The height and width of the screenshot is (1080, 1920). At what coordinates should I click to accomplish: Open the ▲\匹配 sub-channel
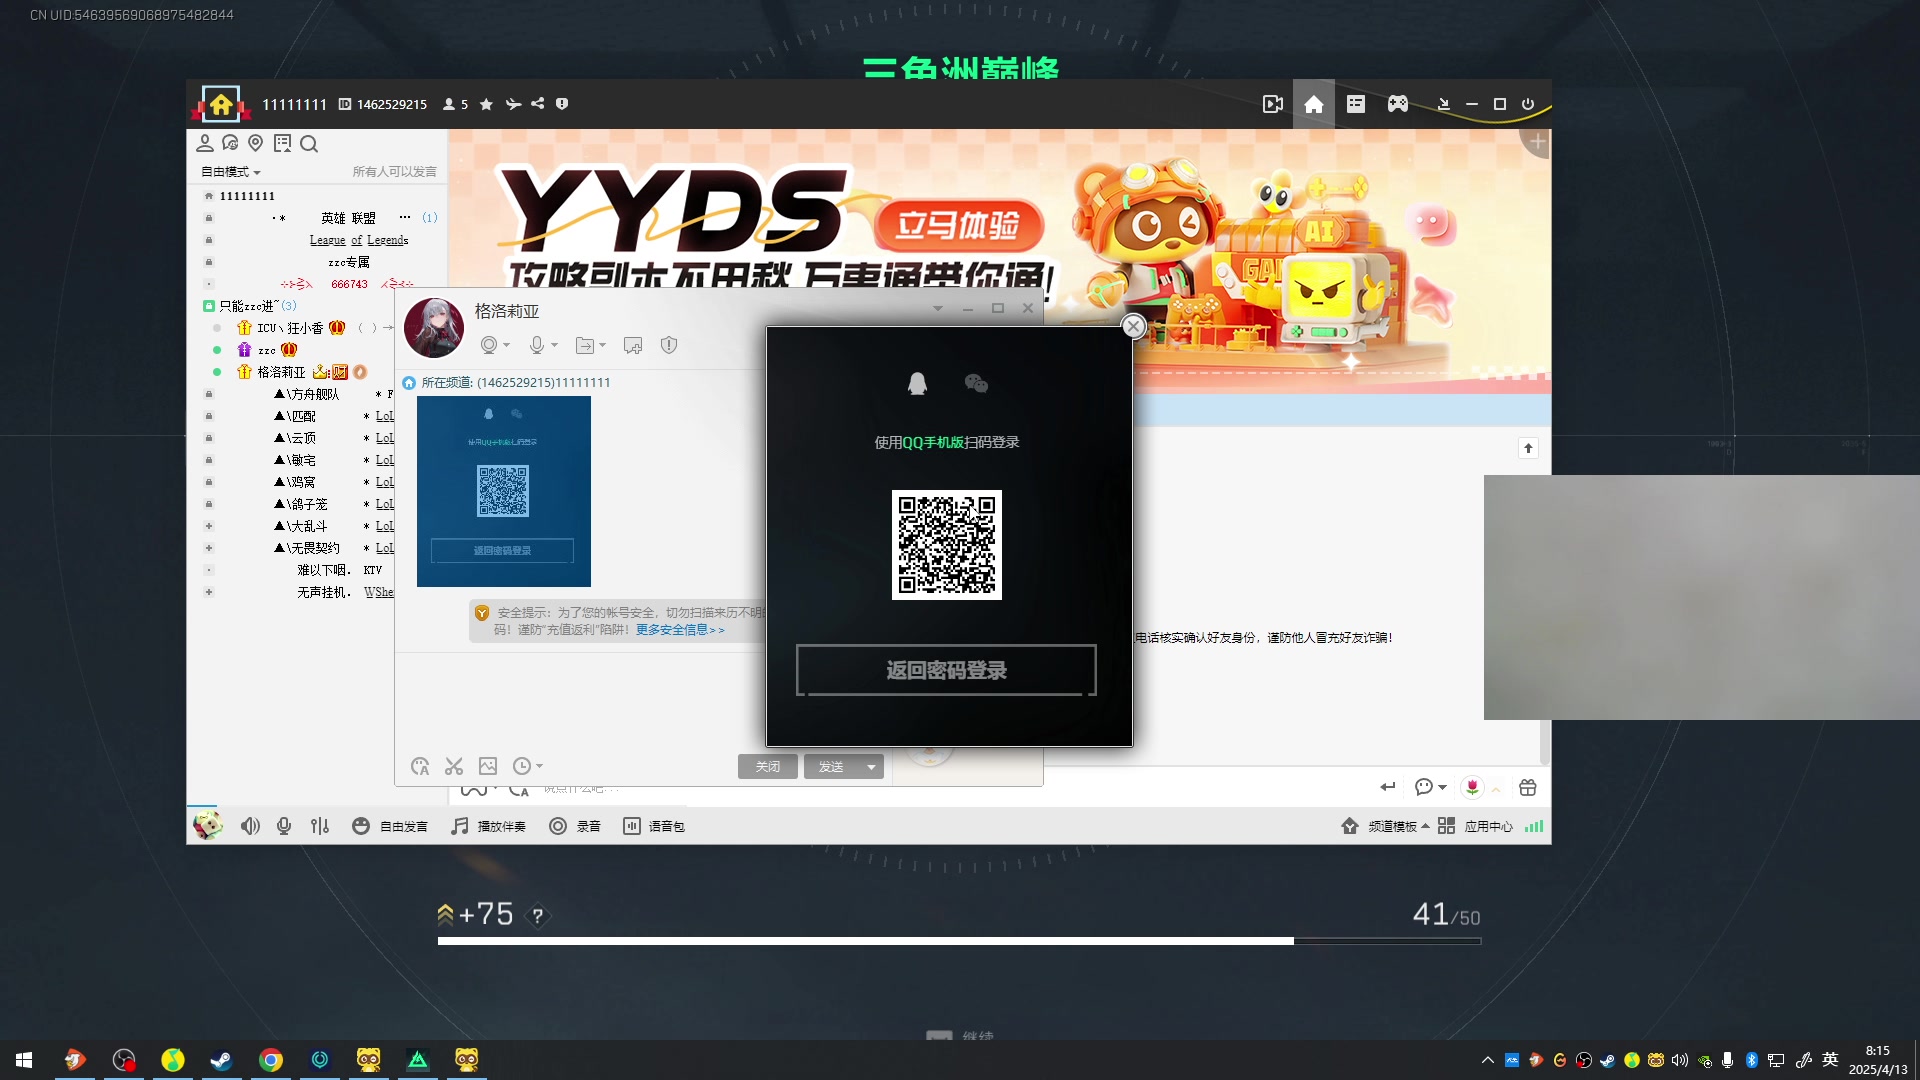(x=295, y=416)
